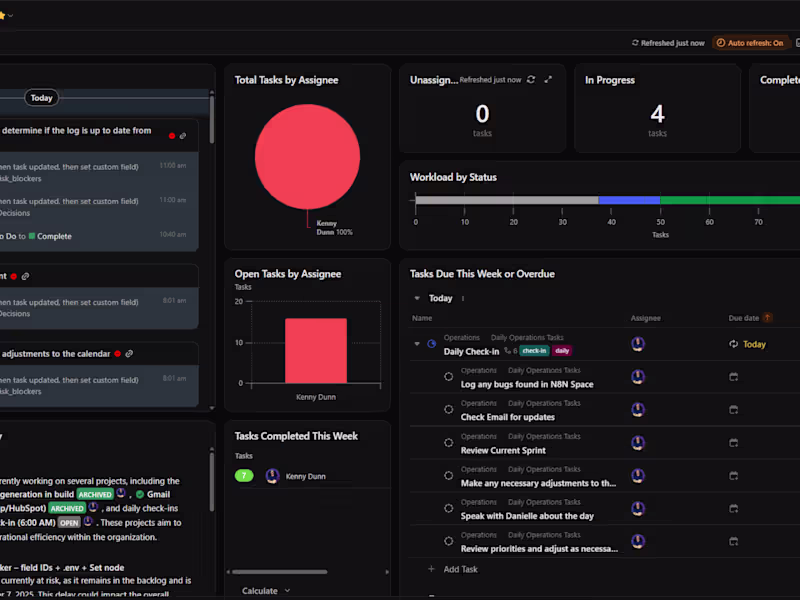800x600 pixels.
Task: Click Daily Check-in in-progress status icon
Action: pyautogui.click(x=432, y=344)
